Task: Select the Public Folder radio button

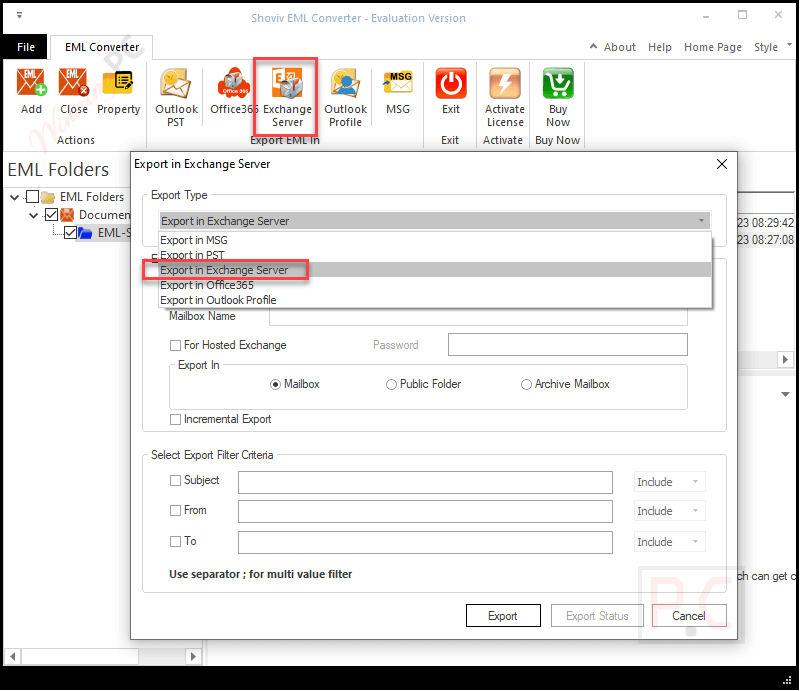Action: 391,385
